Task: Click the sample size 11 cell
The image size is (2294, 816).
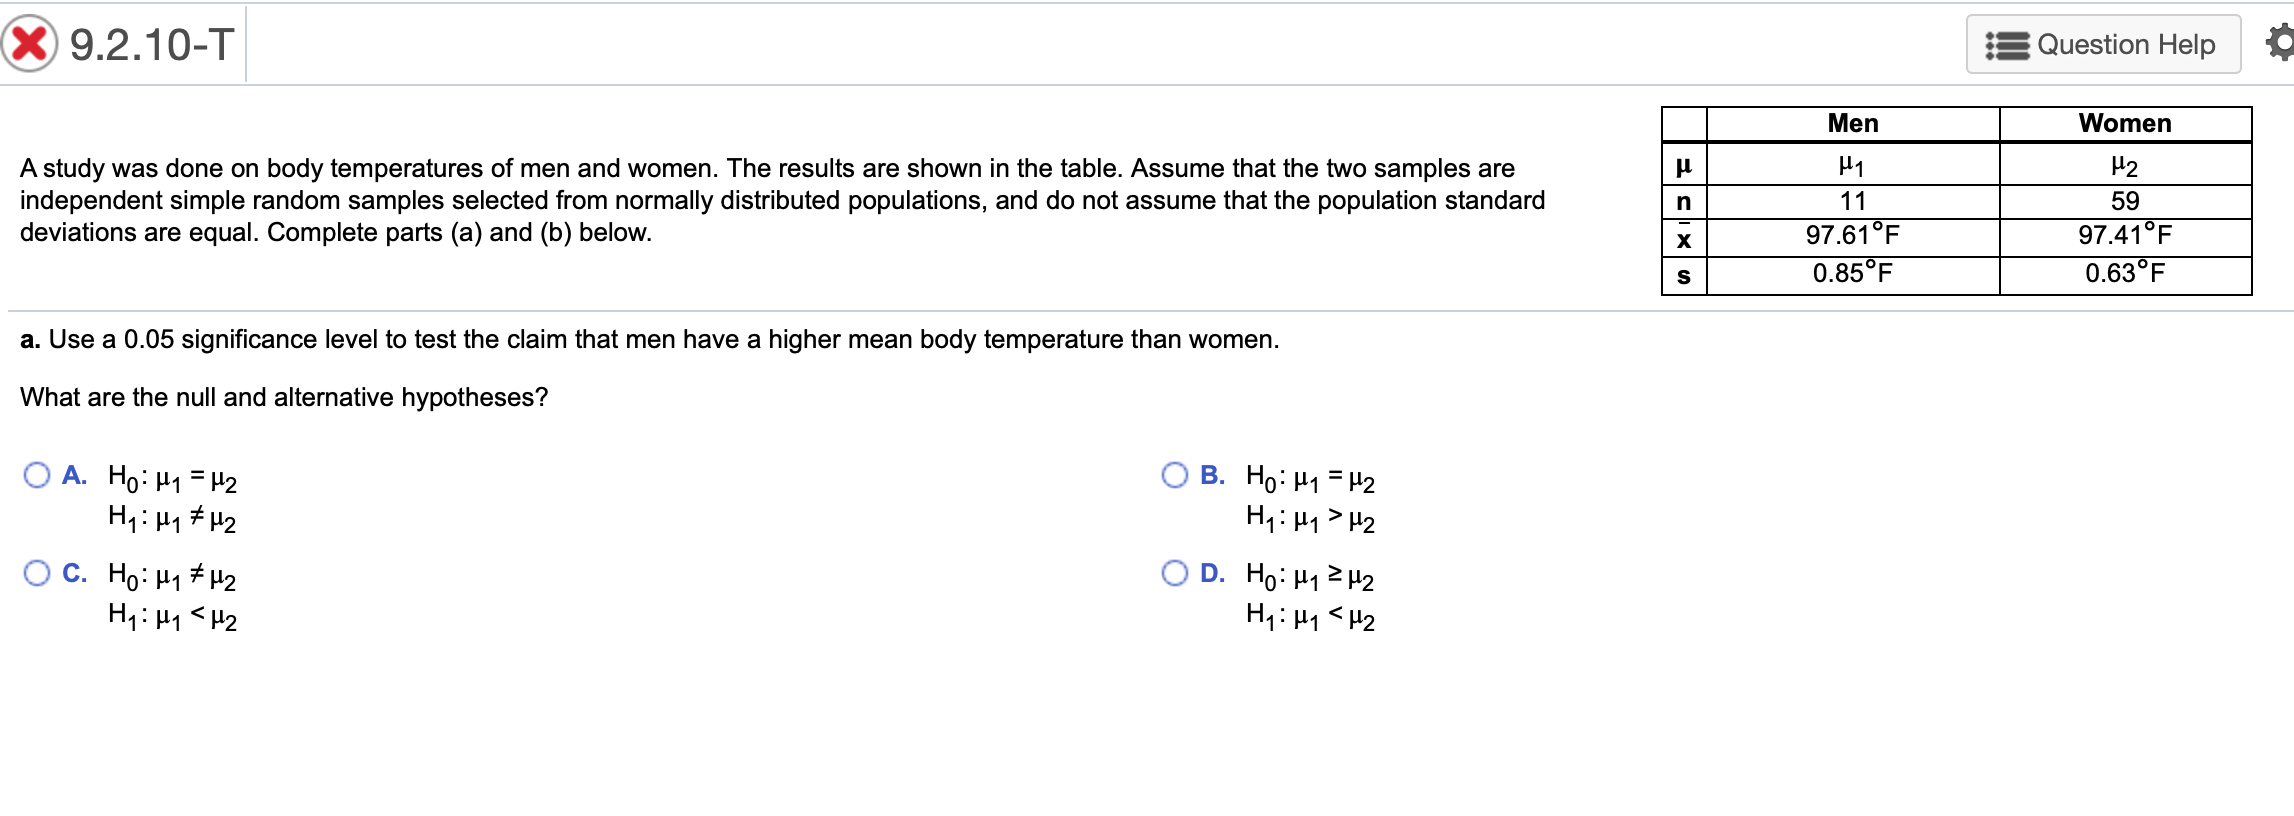Action: 1855,200
